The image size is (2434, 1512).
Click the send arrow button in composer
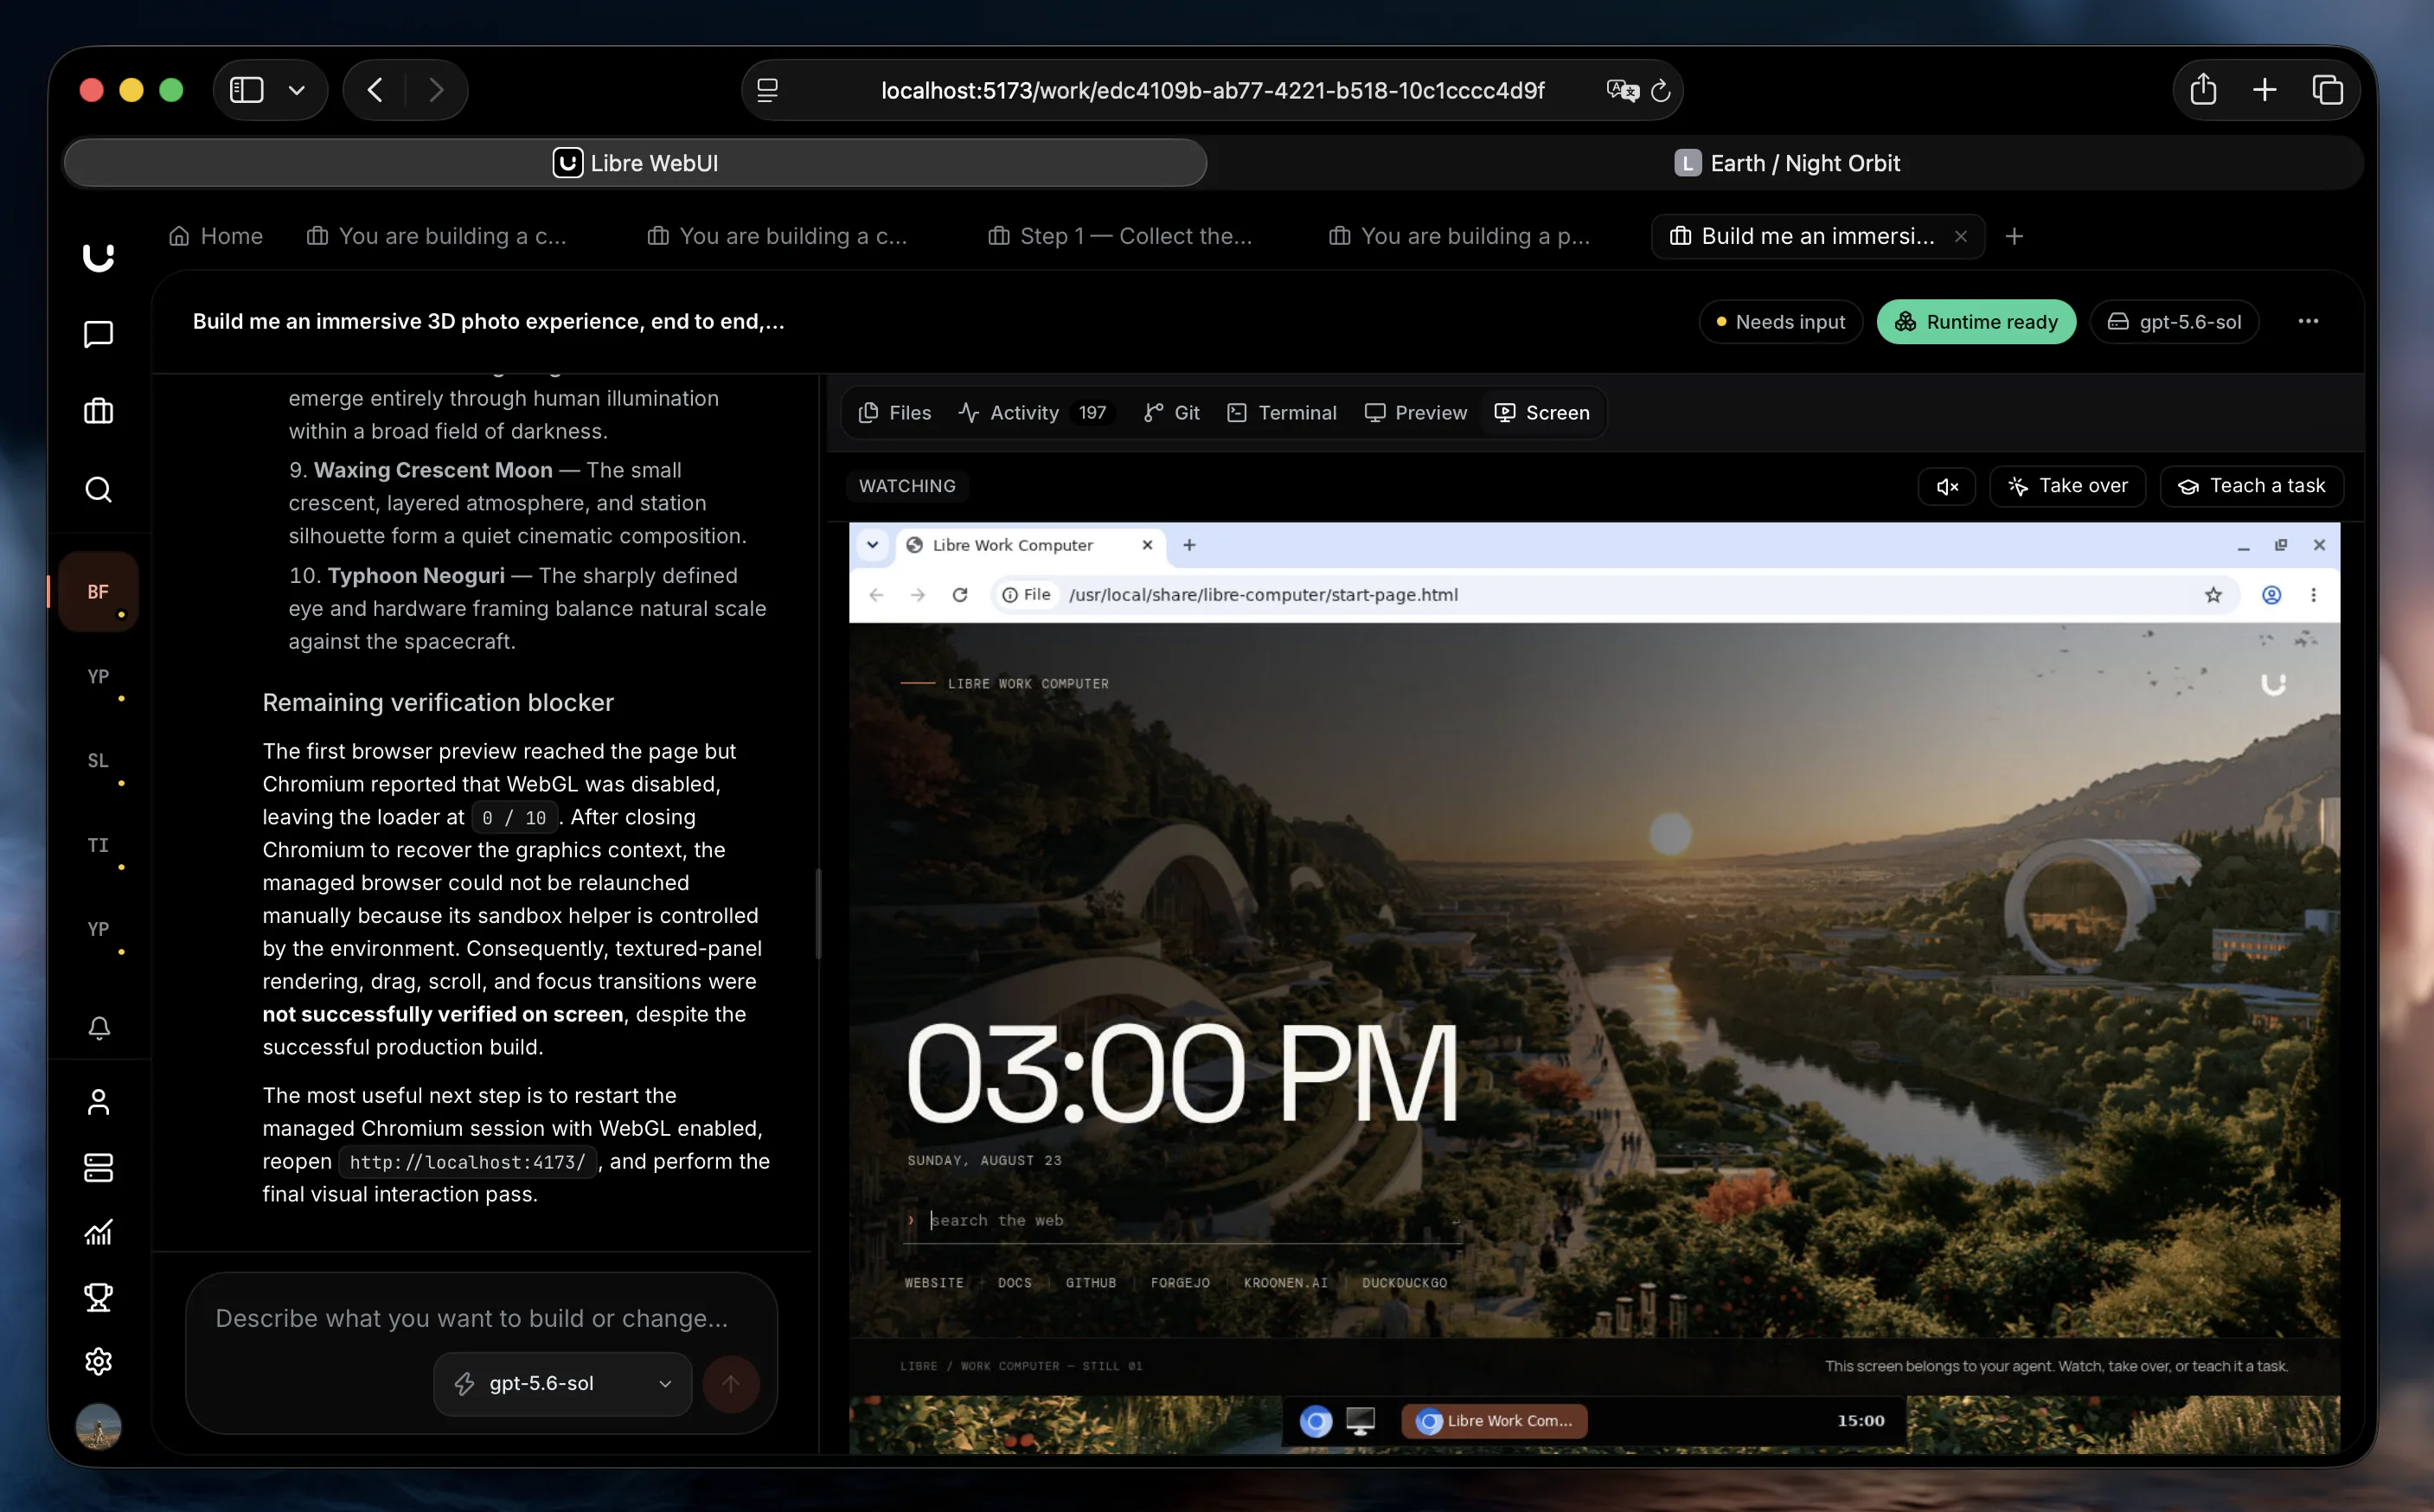coord(731,1384)
